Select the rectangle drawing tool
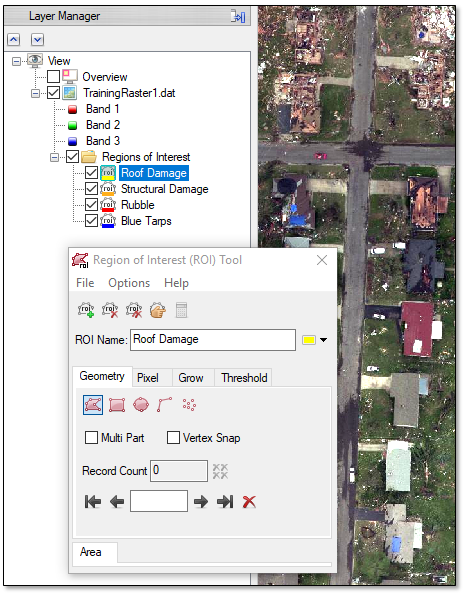The width and height of the screenshot is (465, 593). [x=117, y=405]
